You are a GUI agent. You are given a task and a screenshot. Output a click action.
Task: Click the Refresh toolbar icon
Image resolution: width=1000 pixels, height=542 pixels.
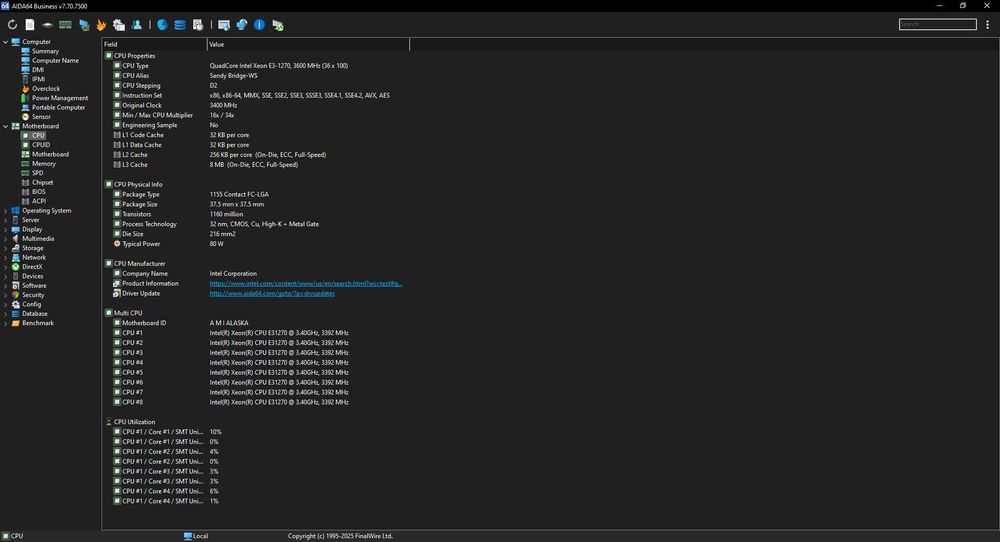(12, 25)
